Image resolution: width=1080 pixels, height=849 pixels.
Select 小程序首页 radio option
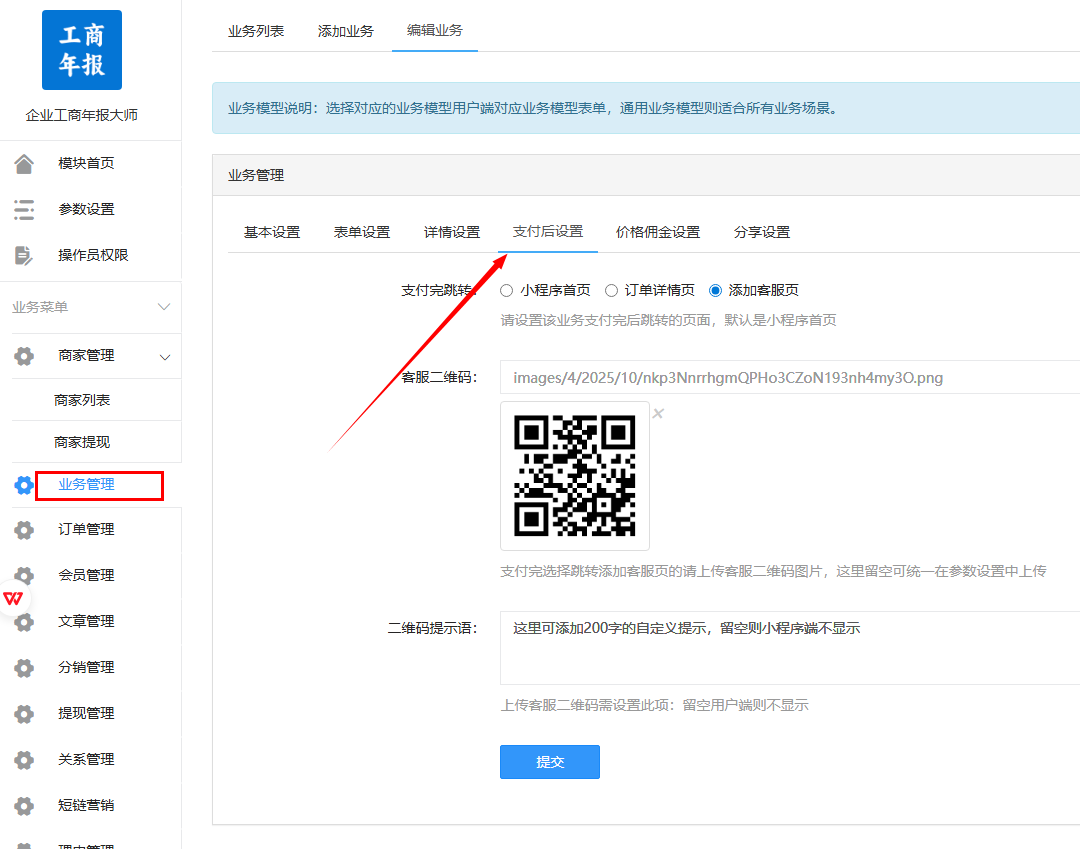pos(506,291)
